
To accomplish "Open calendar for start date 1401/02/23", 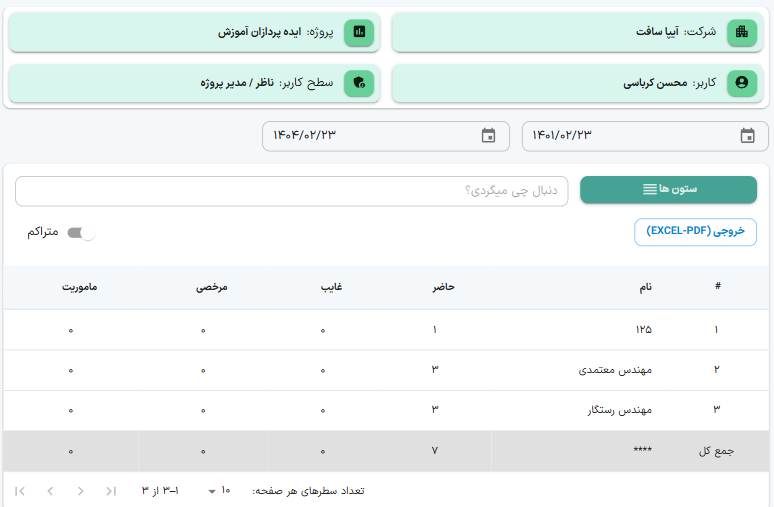I will pyautogui.click(x=747, y=136).
